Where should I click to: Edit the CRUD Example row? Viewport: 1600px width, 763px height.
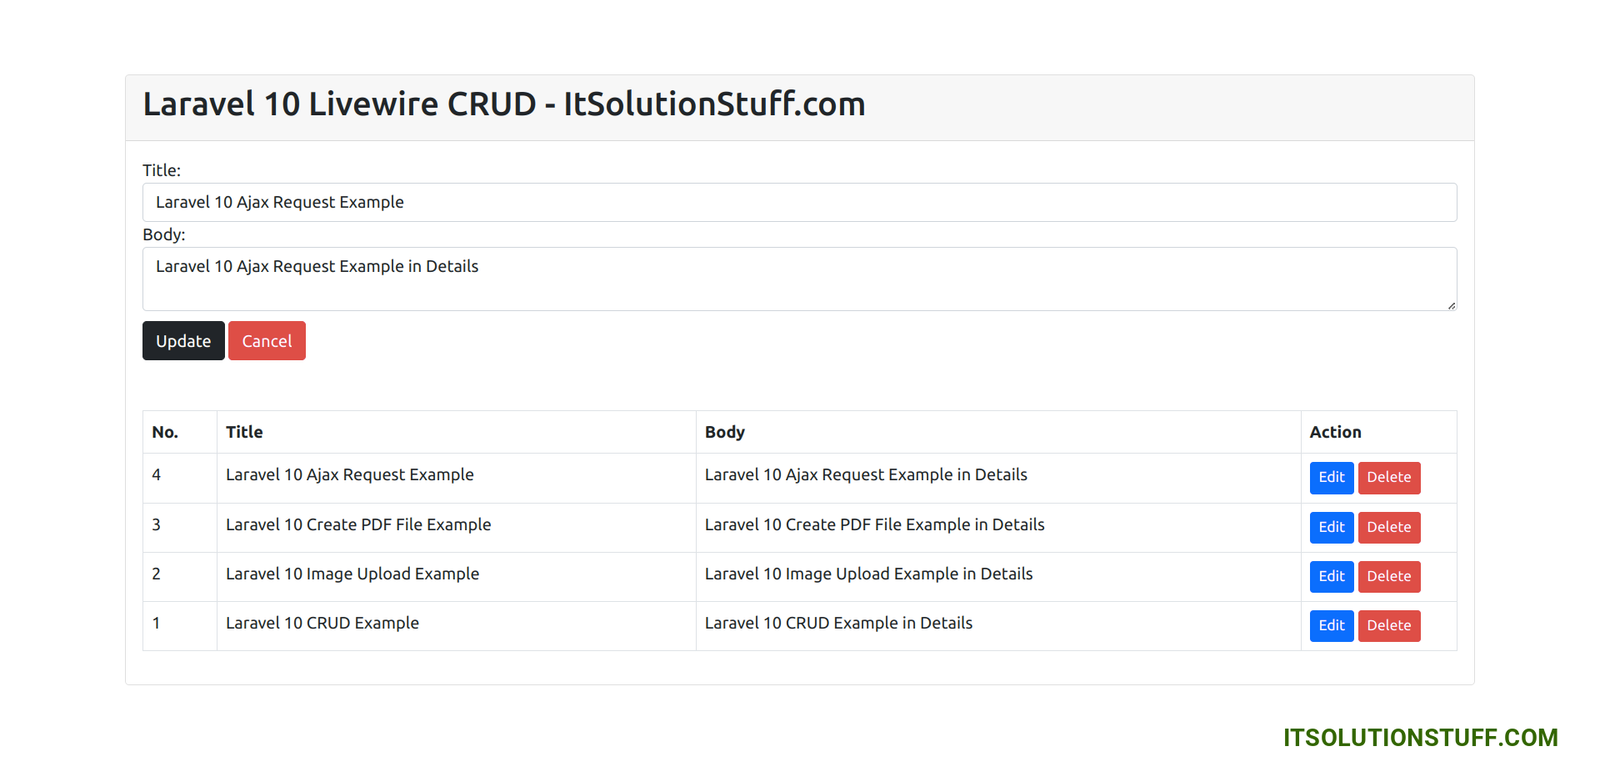[1331, 626]
